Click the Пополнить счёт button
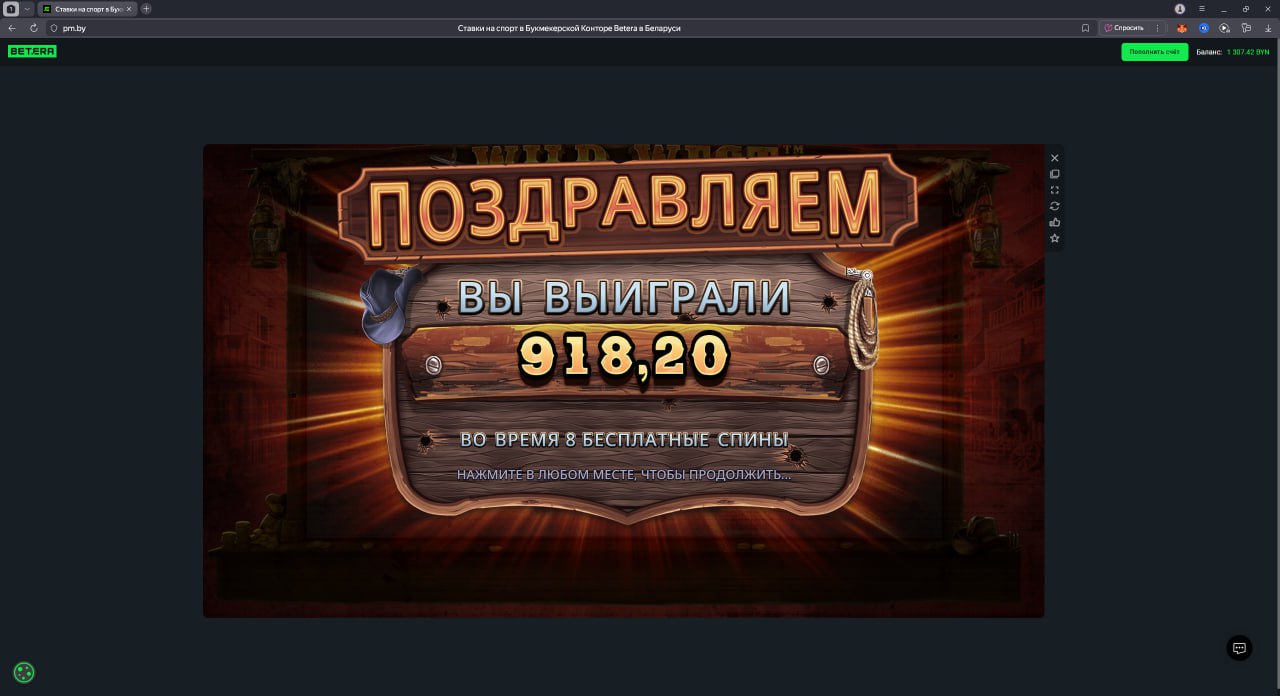Image resolution: width=1280 pixels, height=696 pixels. [x=1154, y=52]
